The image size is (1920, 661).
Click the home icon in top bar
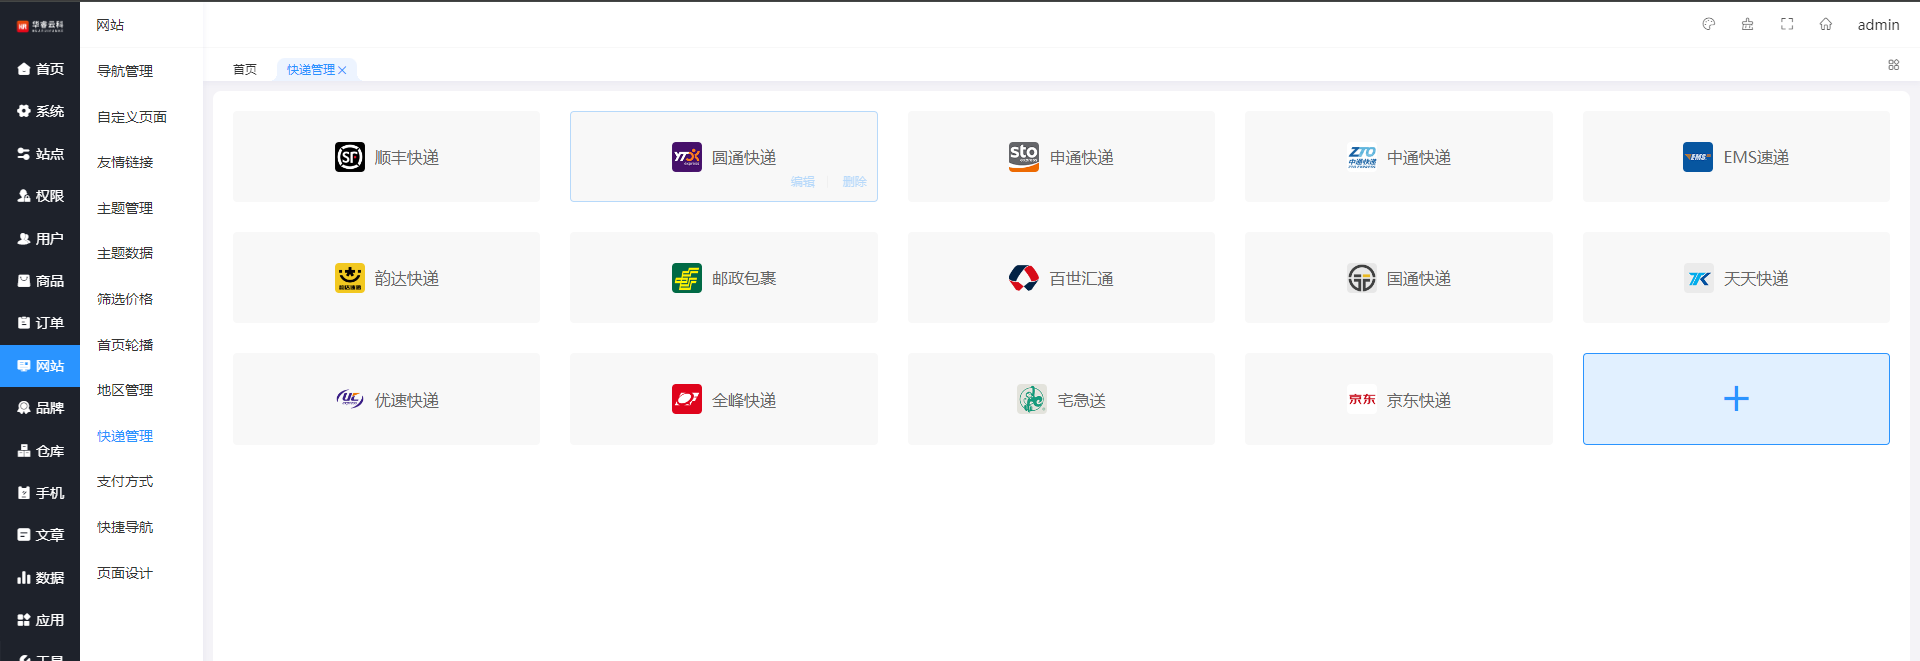(x=1826, y=24)
